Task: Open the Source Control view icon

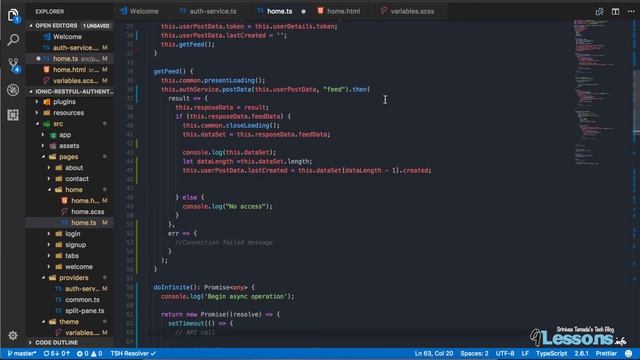Action: click(13, 64)
